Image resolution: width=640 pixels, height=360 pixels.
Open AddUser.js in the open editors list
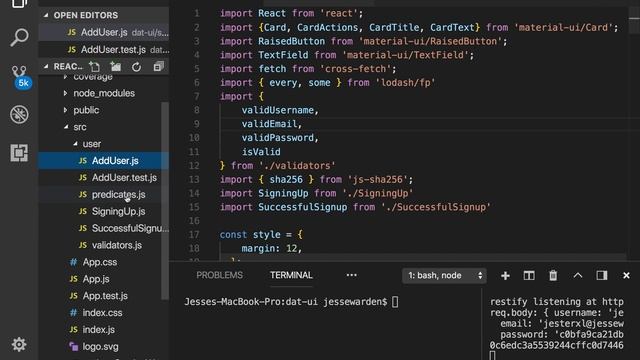tap(104, 32)
